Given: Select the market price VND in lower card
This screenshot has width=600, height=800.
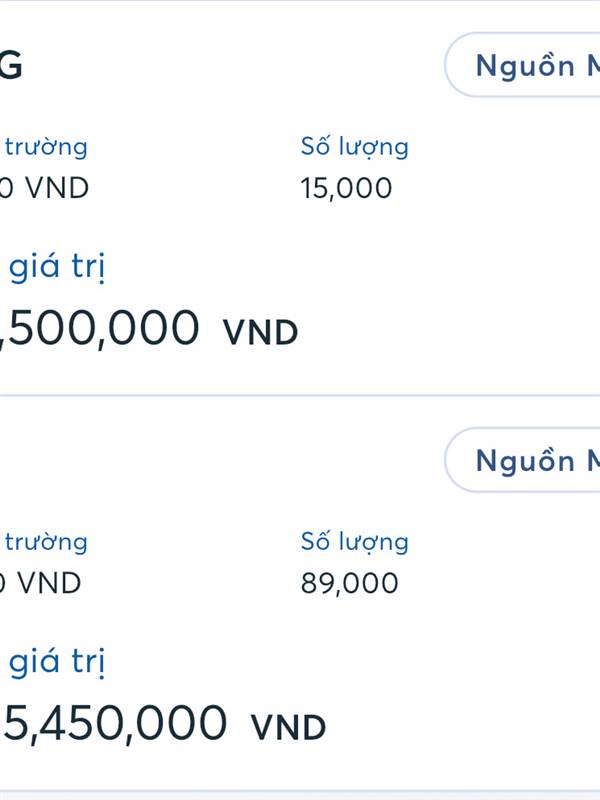Looking at the screenshot, I should tap(40, 583).
